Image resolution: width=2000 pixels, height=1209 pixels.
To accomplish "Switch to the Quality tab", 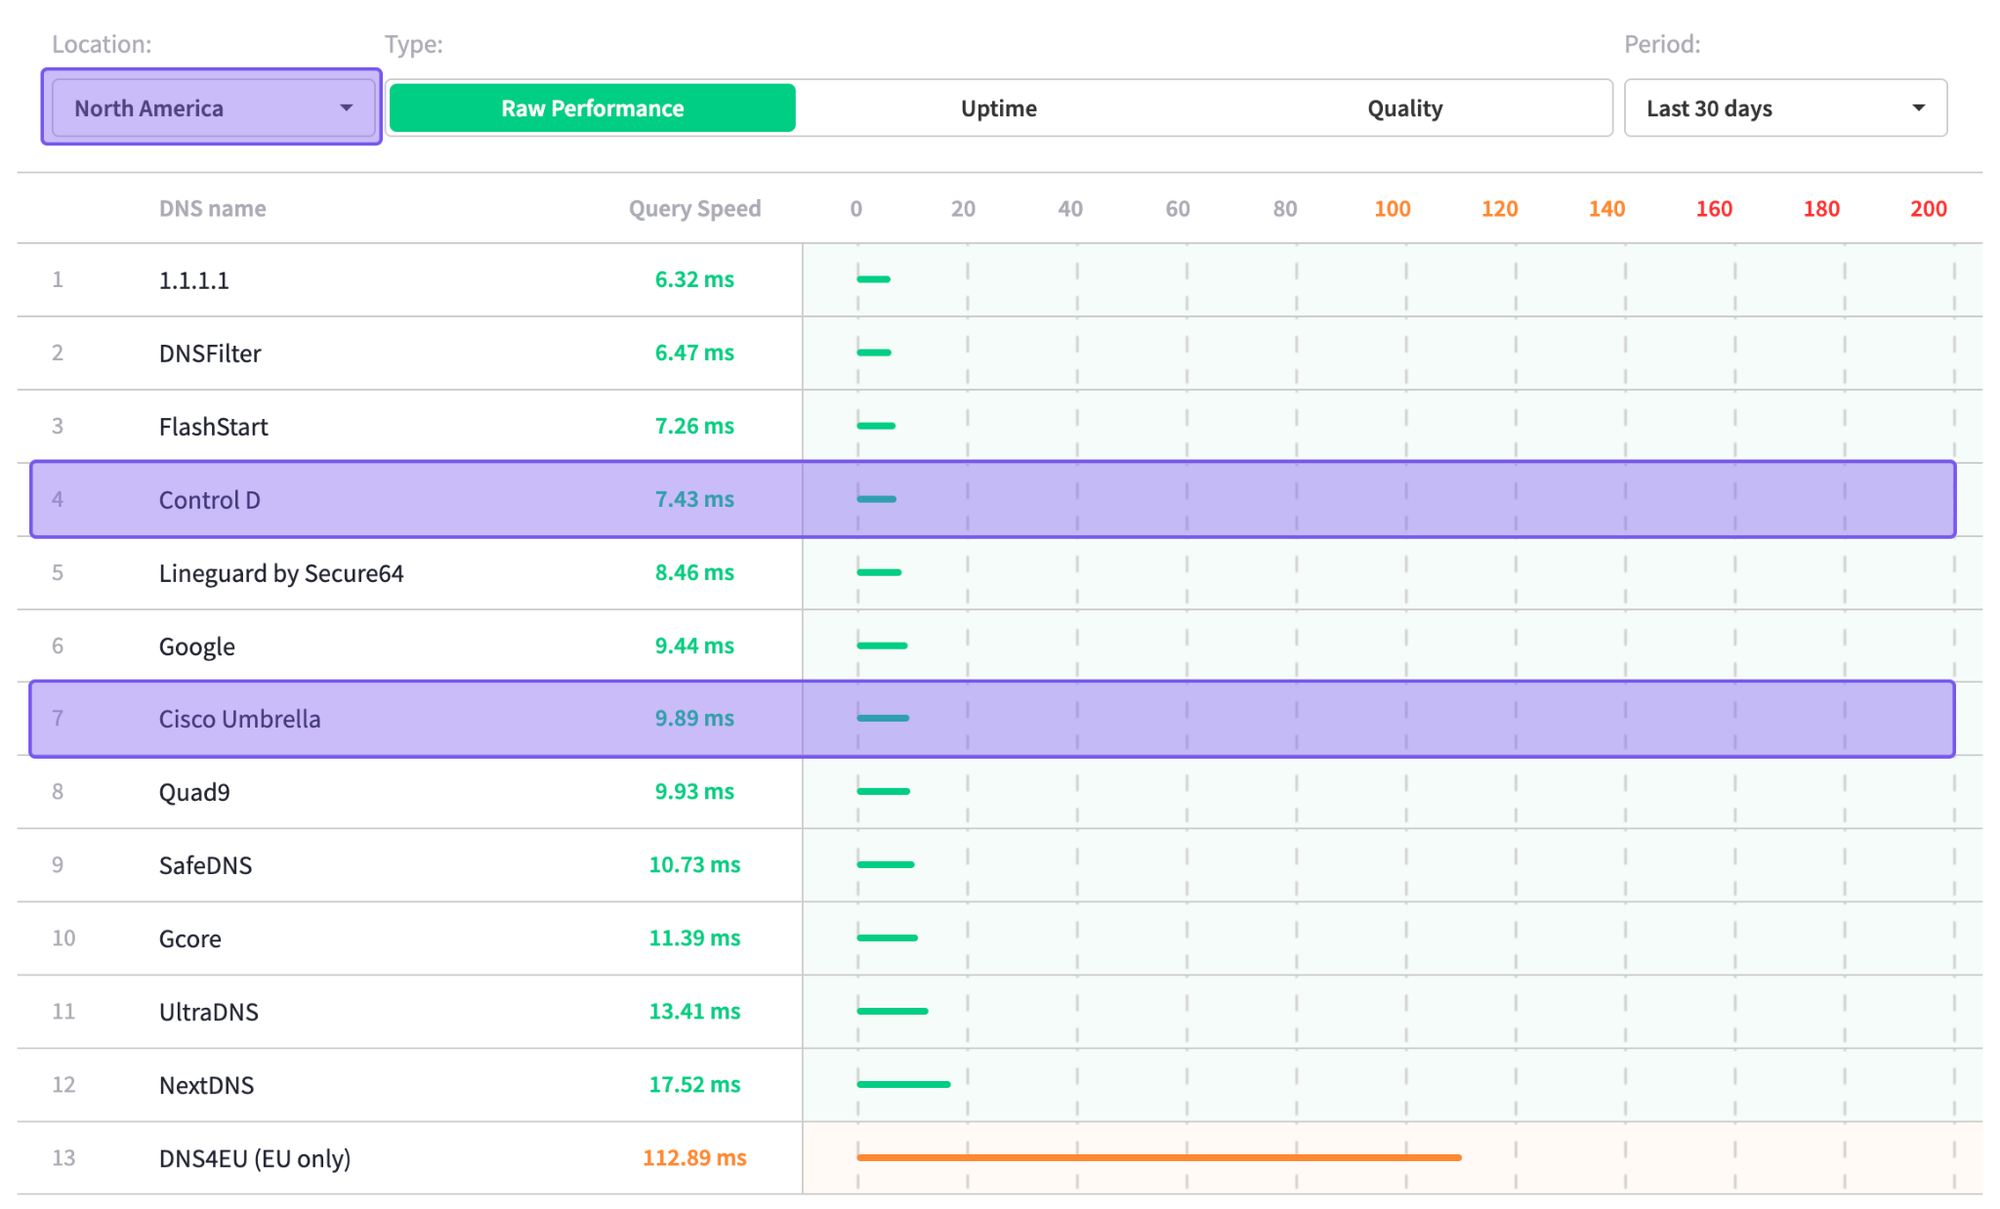I will [1404, 108].
